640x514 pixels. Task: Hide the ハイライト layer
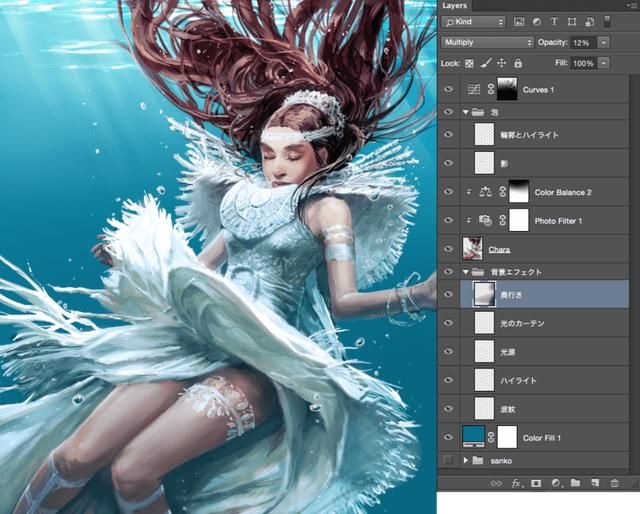pos(449,380)
